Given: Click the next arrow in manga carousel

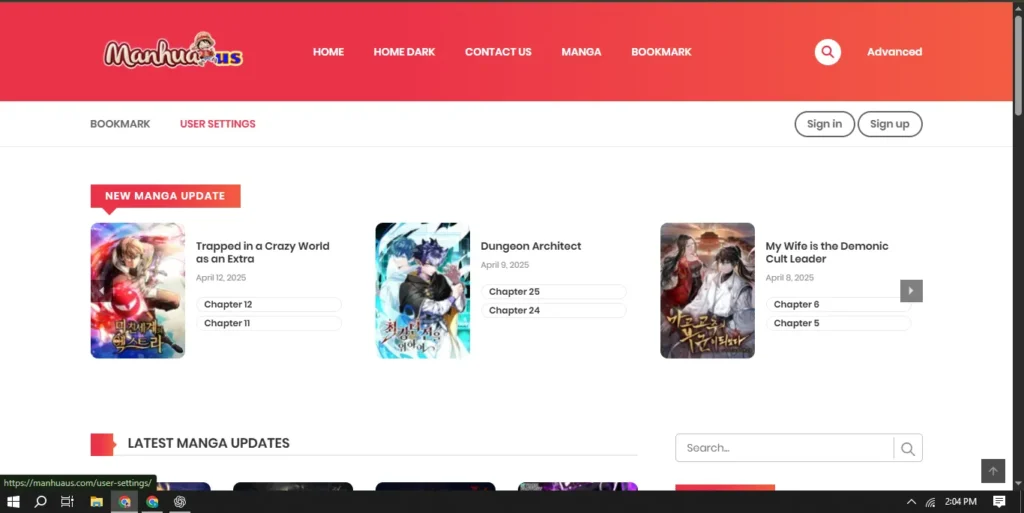Looking at the screenshot, I should (910, 291).
